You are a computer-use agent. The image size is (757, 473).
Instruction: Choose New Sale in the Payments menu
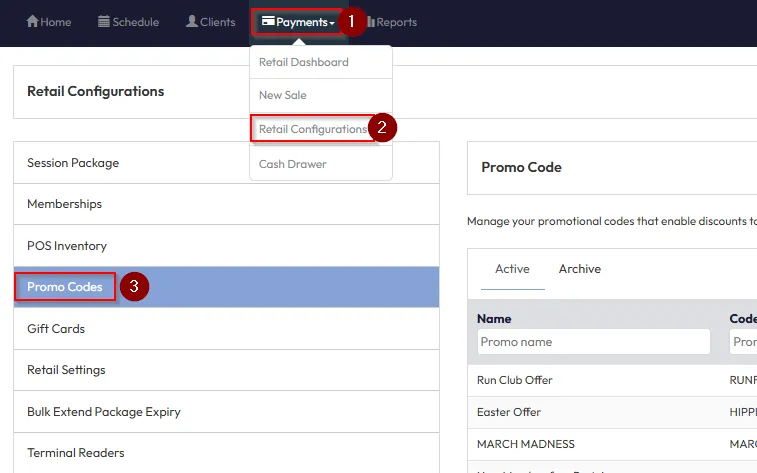pos(283,95)
